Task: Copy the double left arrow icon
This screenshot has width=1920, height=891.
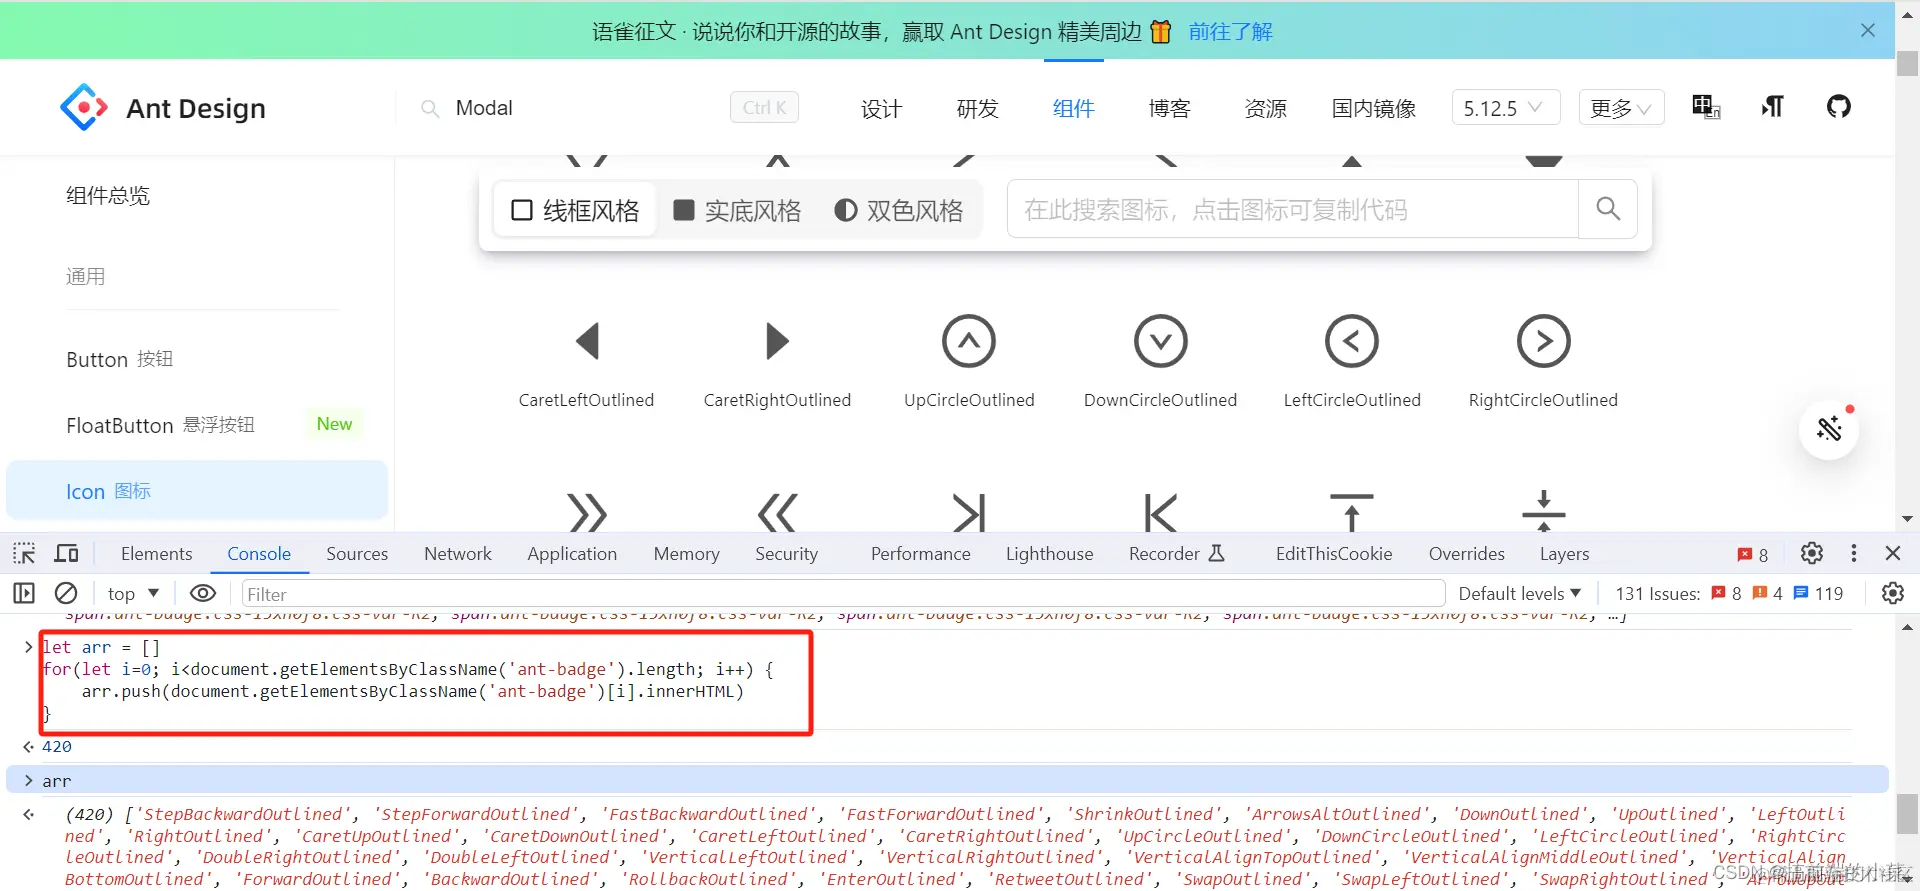Action: (778, 513)
